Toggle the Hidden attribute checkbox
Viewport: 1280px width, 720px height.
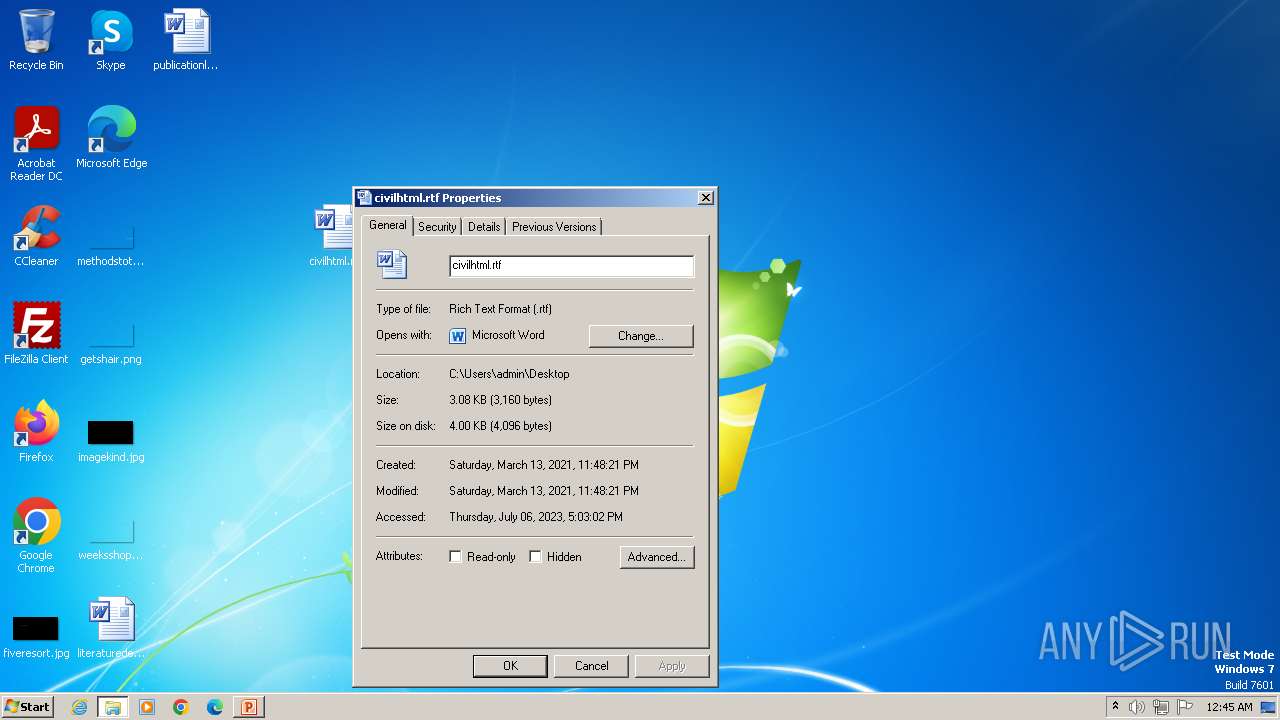coord(535,557)
